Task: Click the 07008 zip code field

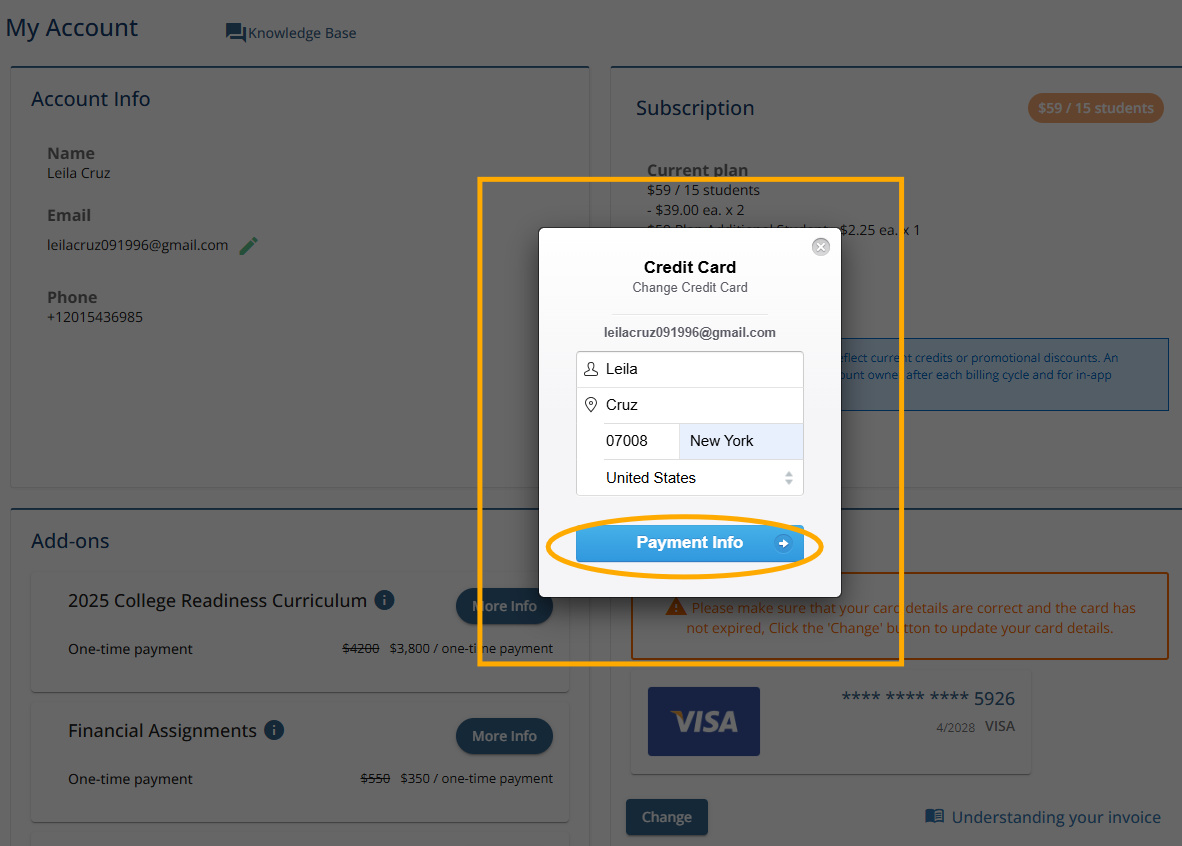Action: pyautogui.click(x=641, y=441)
